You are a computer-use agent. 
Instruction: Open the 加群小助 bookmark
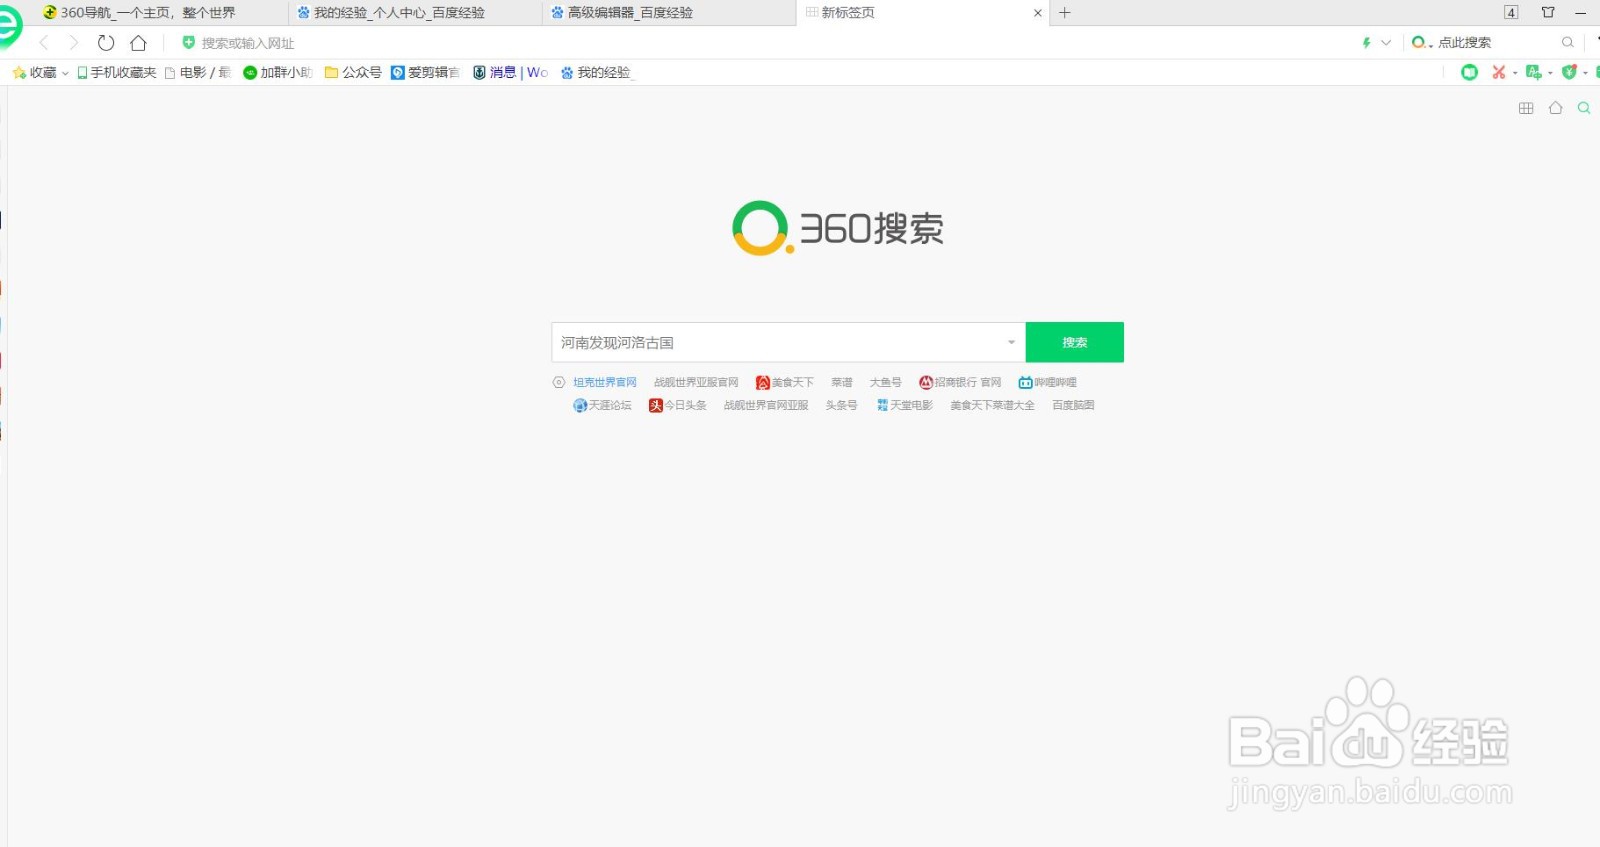tap(278, 72)
